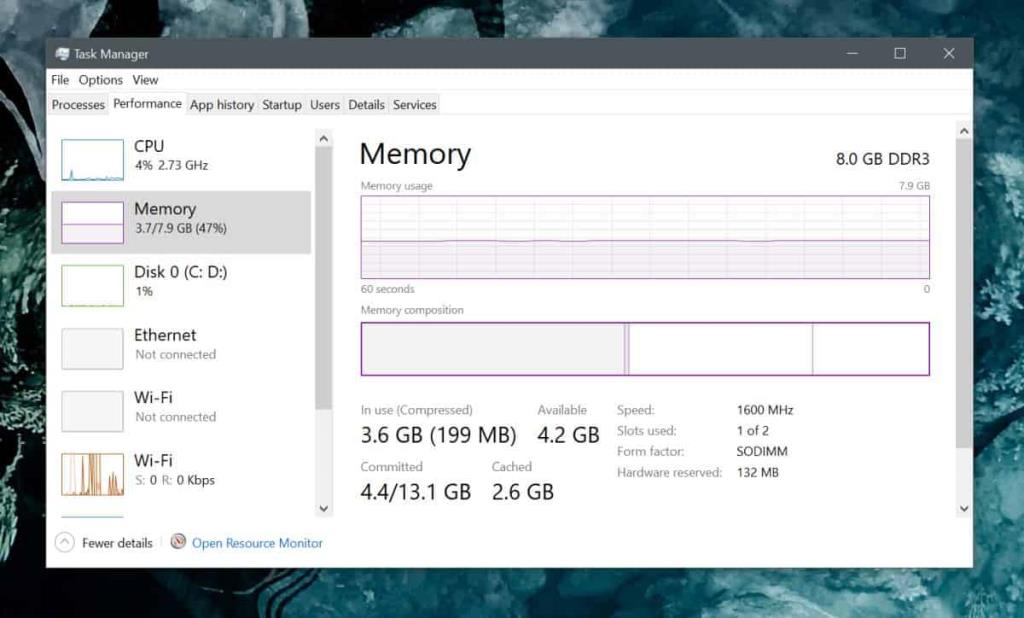This screenshot has width=1024, height=618.
Task: Switch to the Processes tab
Action: tap(77, 104)
